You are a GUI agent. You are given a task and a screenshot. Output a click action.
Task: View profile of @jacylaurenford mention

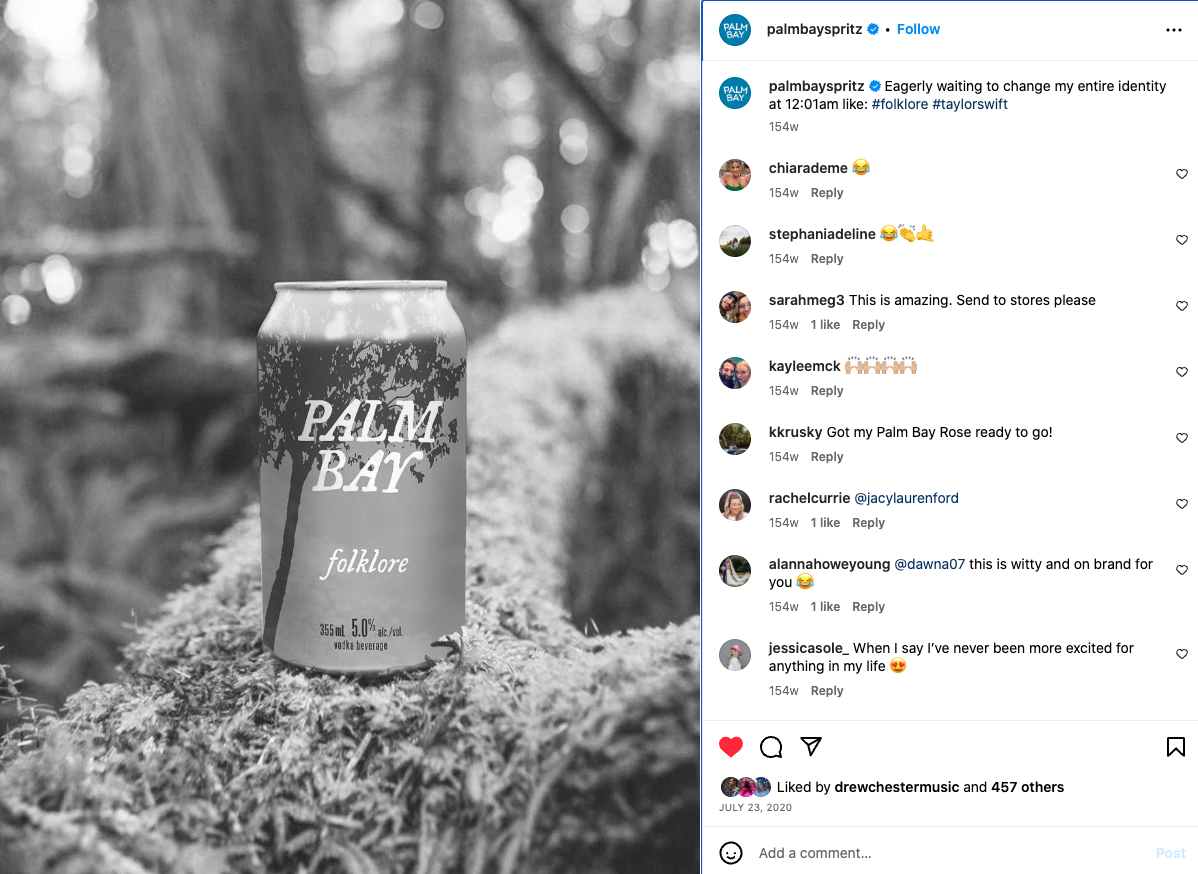tap(905, 498)
